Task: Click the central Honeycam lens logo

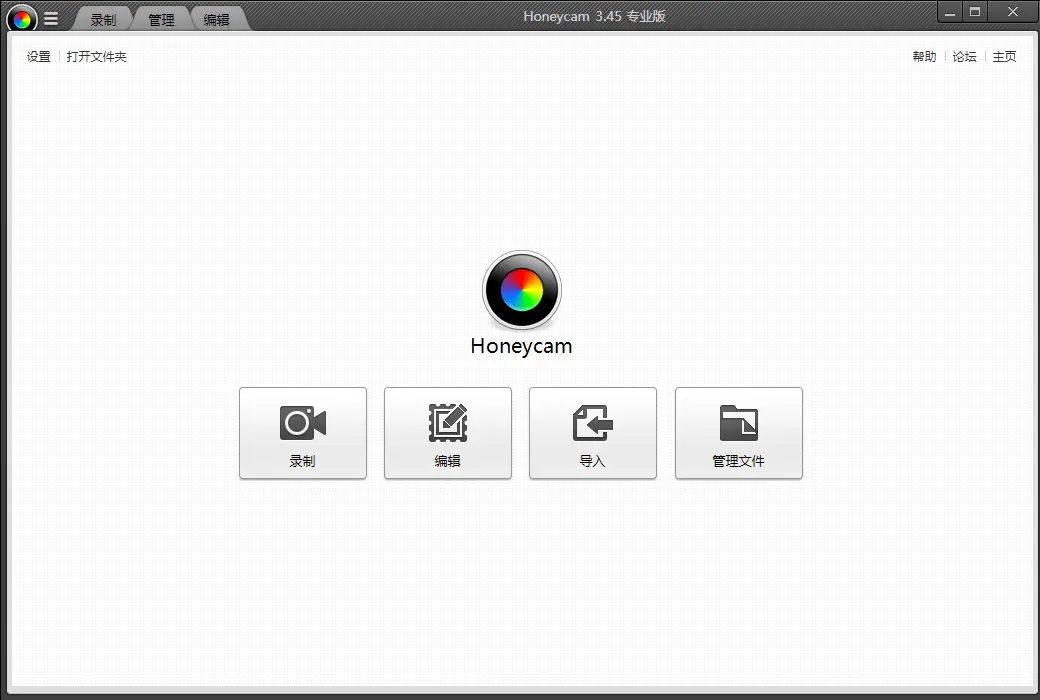Action: pos(522,290)
